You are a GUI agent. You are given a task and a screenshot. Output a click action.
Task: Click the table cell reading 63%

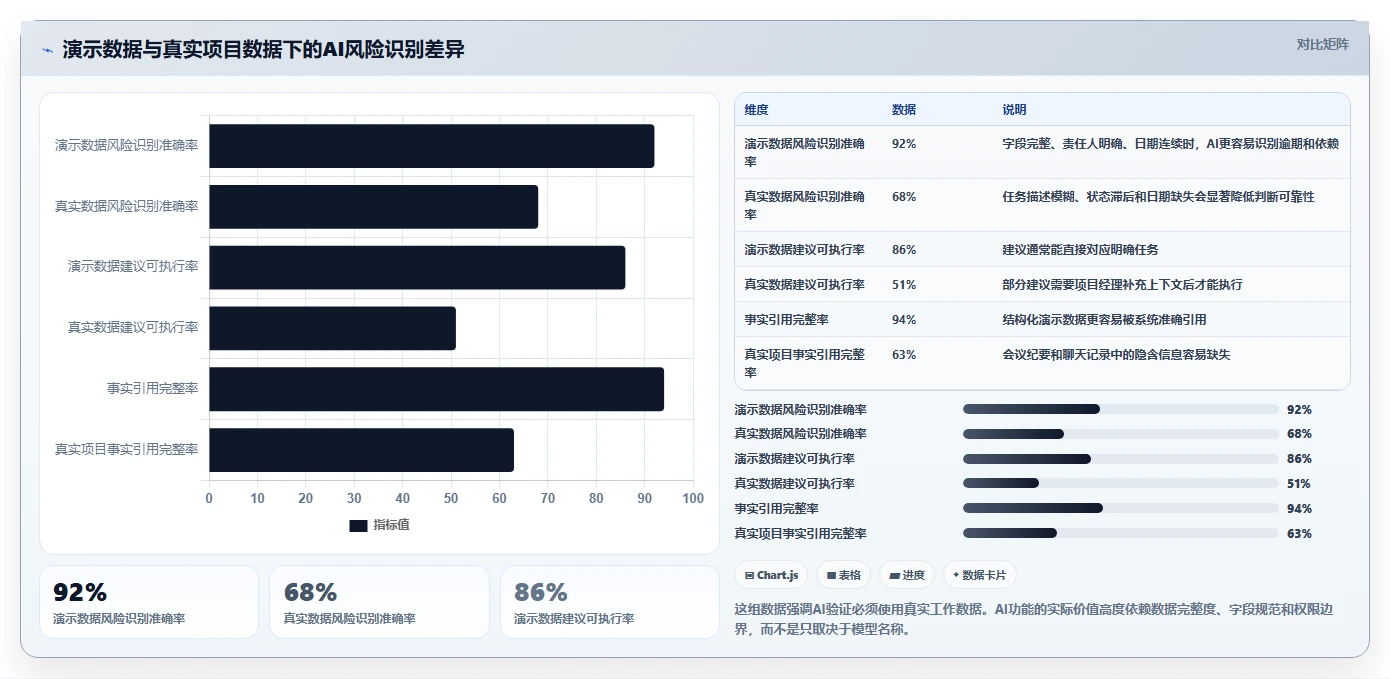(904, 355)
